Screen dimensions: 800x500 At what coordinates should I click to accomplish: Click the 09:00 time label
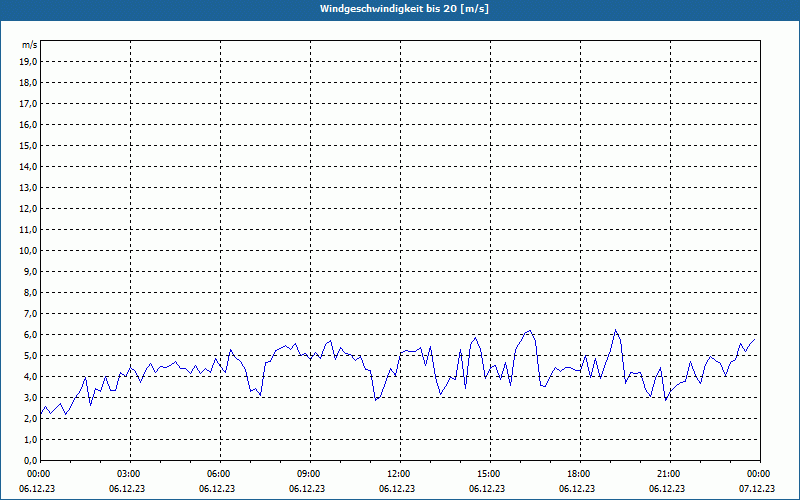[311, 474]
